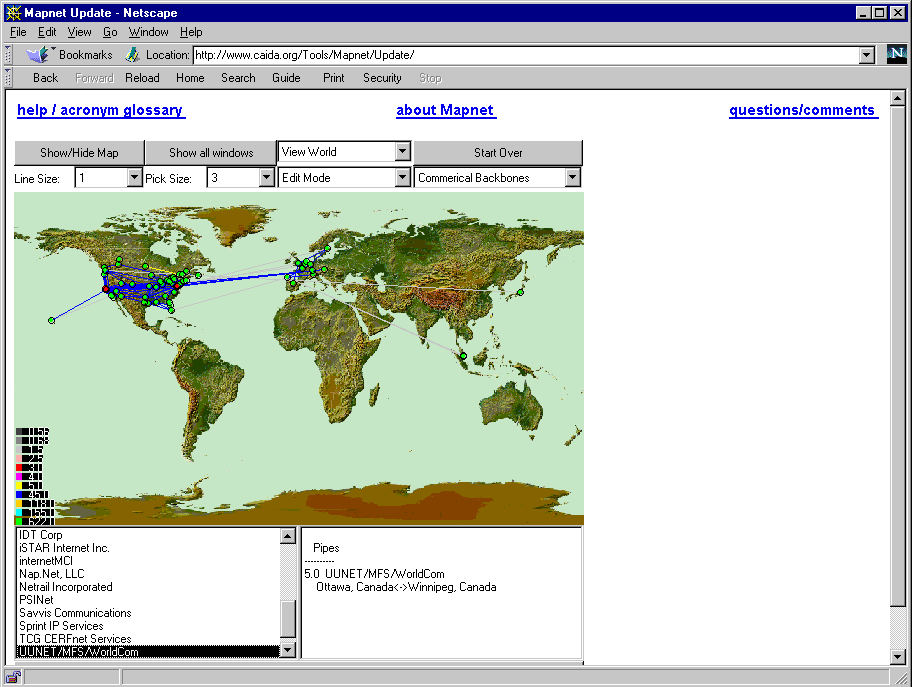Screen dimensions: 912x687
Task: Open the View menu
Action: 79,32
